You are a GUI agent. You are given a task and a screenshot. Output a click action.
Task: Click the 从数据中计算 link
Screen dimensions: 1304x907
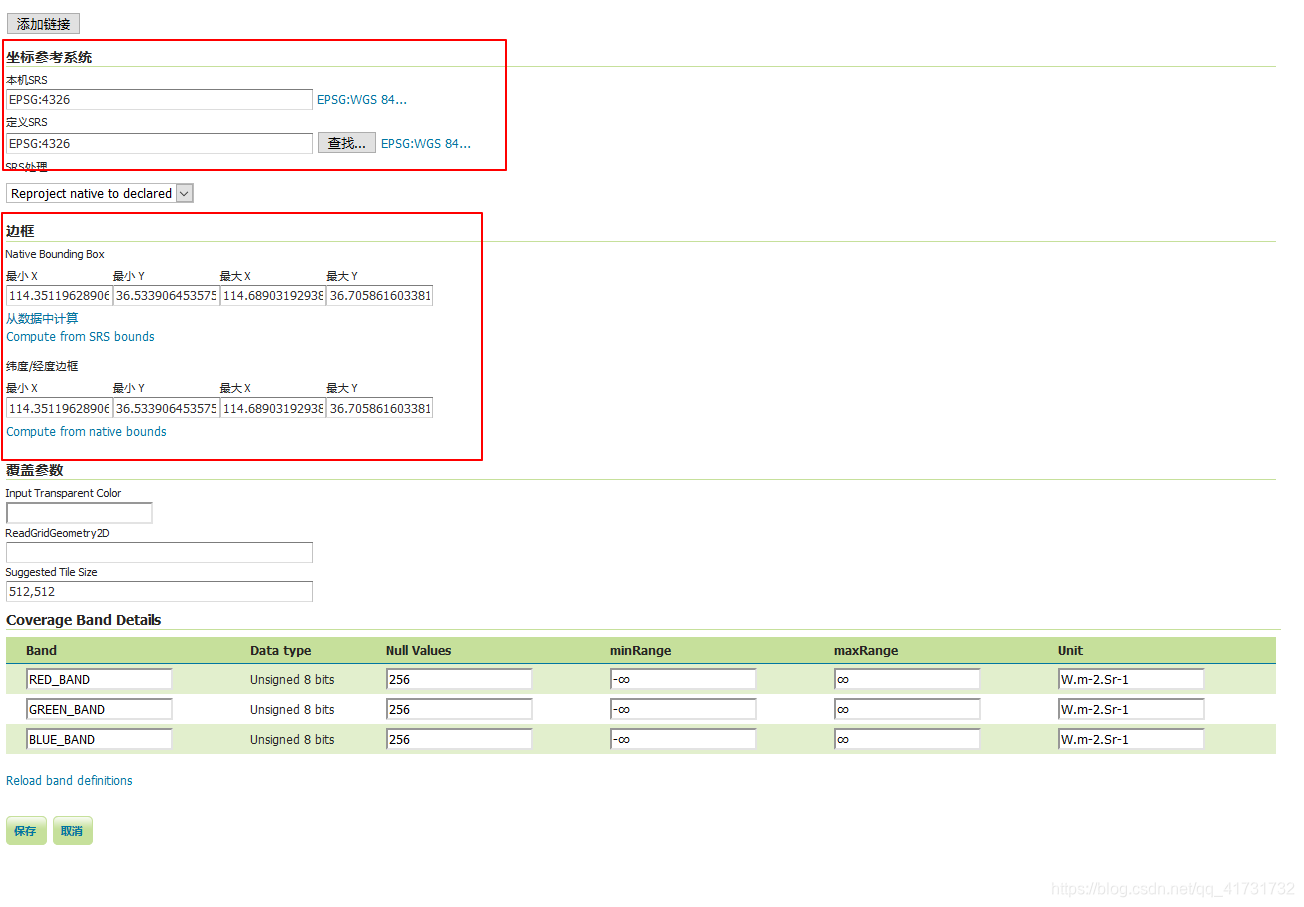(x=42, y=319)
